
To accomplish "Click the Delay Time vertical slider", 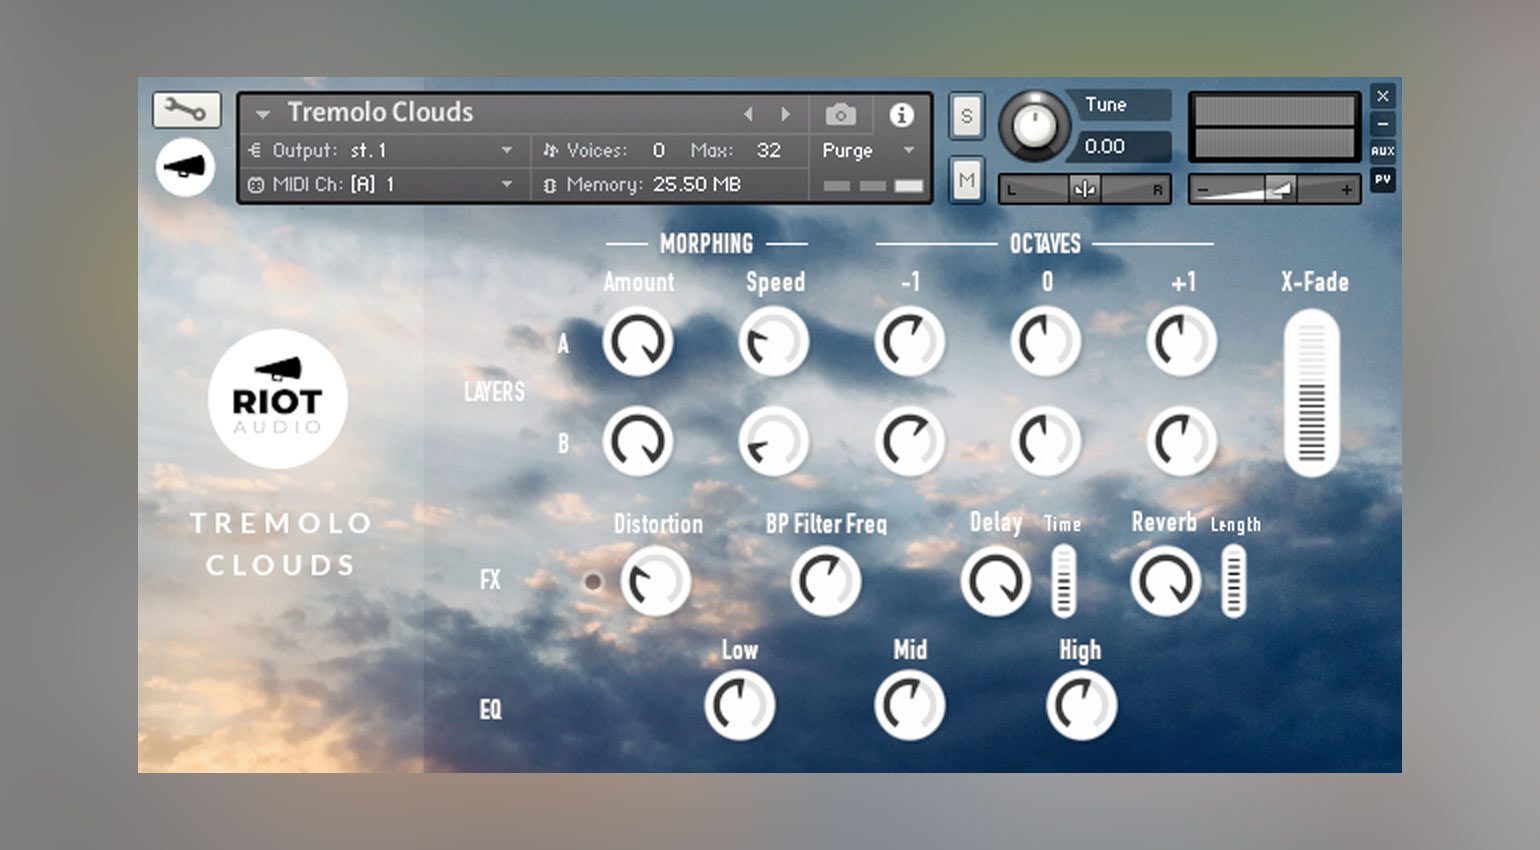I will coord(1063,580).
